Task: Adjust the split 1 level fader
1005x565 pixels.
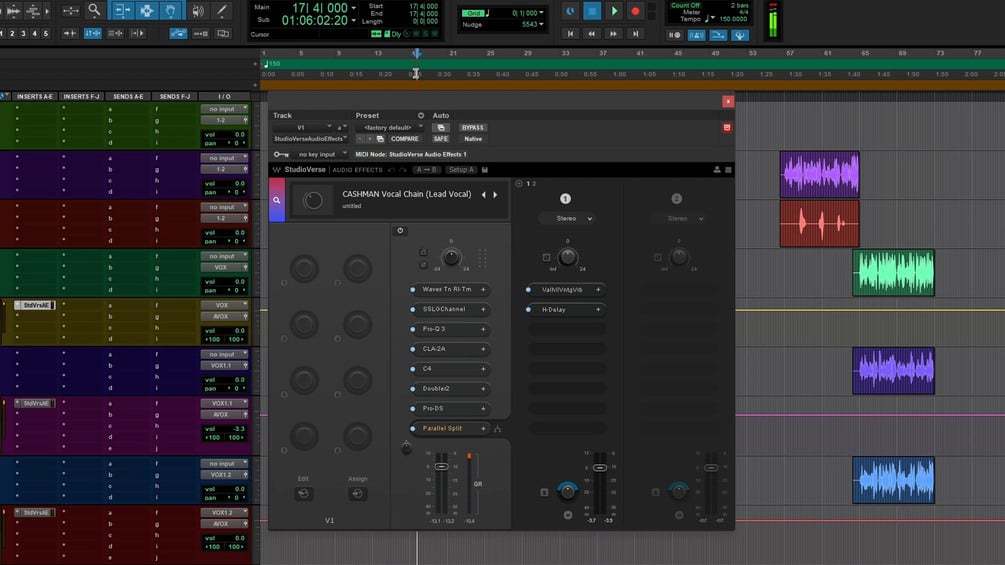Action: pyautogui.click(x=600, y=468)
